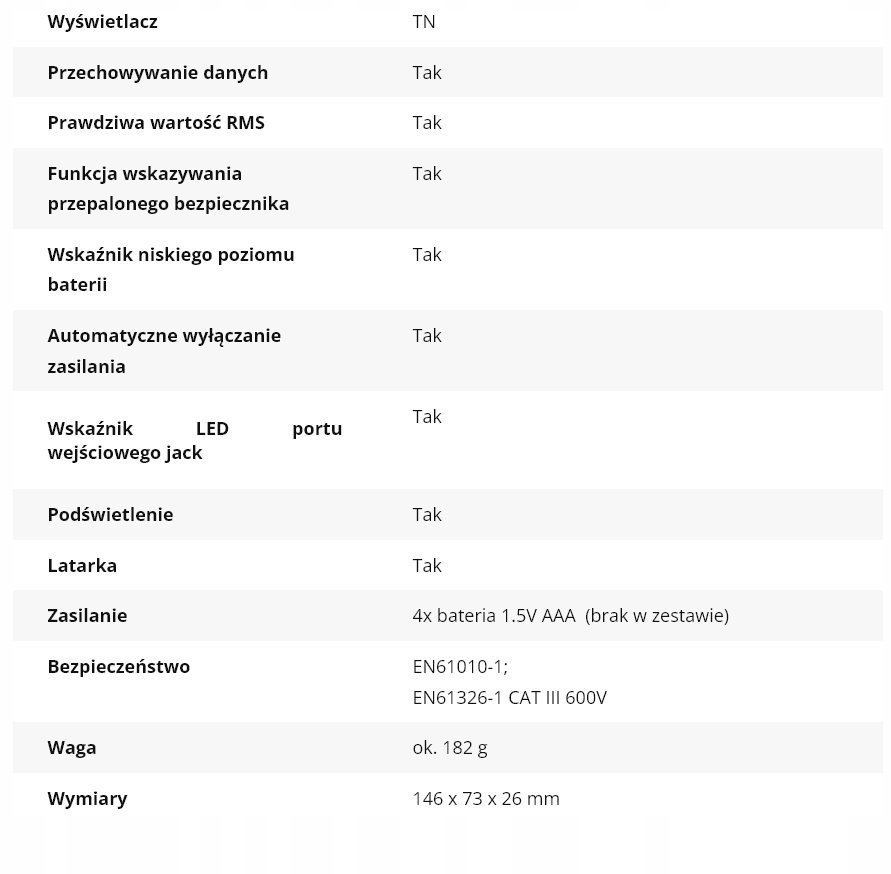Select Tak value next to Podświetlenie
This screenshot has width=891, height=874.
(x=427, y=515)
